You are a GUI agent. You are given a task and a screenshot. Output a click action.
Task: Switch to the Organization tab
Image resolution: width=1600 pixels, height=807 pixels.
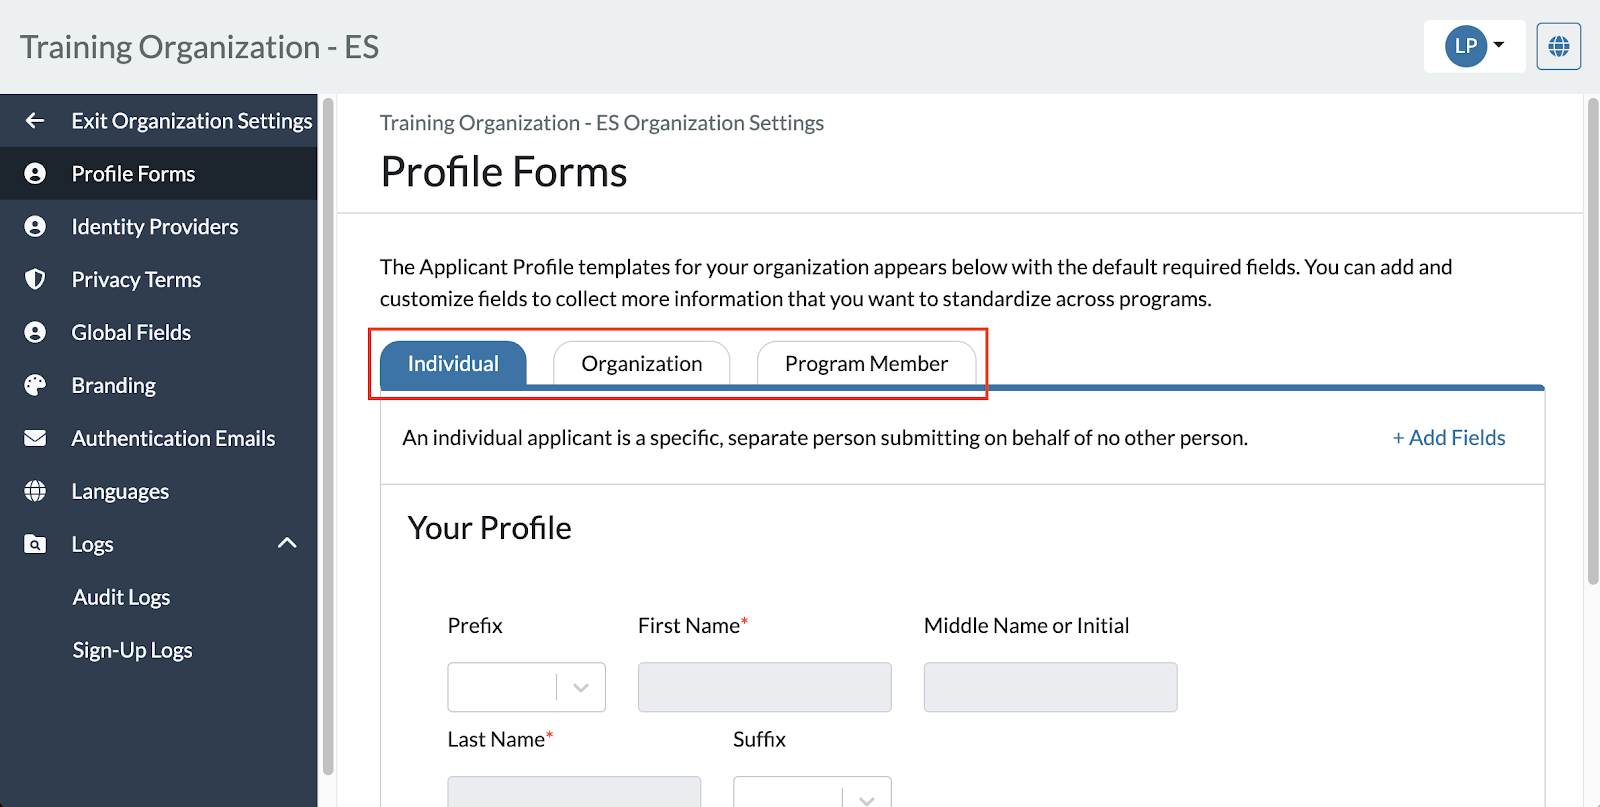(641, 363)
